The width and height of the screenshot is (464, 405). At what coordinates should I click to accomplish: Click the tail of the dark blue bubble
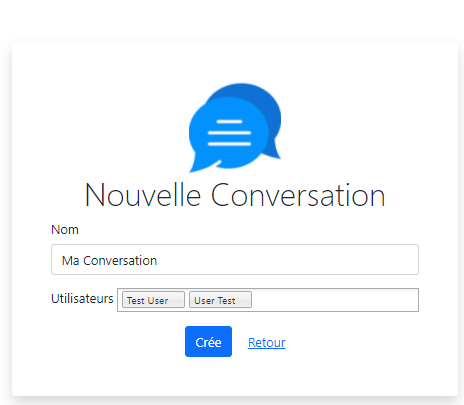pyautogui.click(x=276, y=150)
